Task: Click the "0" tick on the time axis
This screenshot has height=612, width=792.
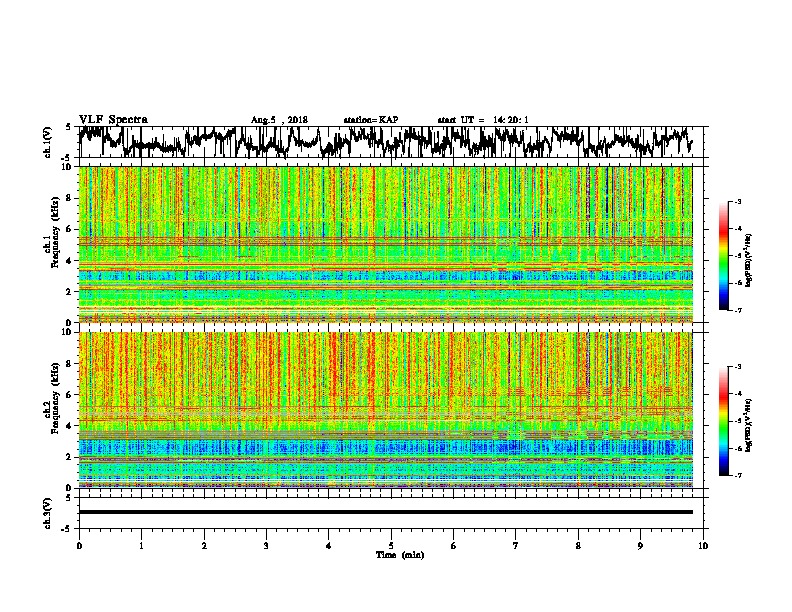Action: point(79,546)
